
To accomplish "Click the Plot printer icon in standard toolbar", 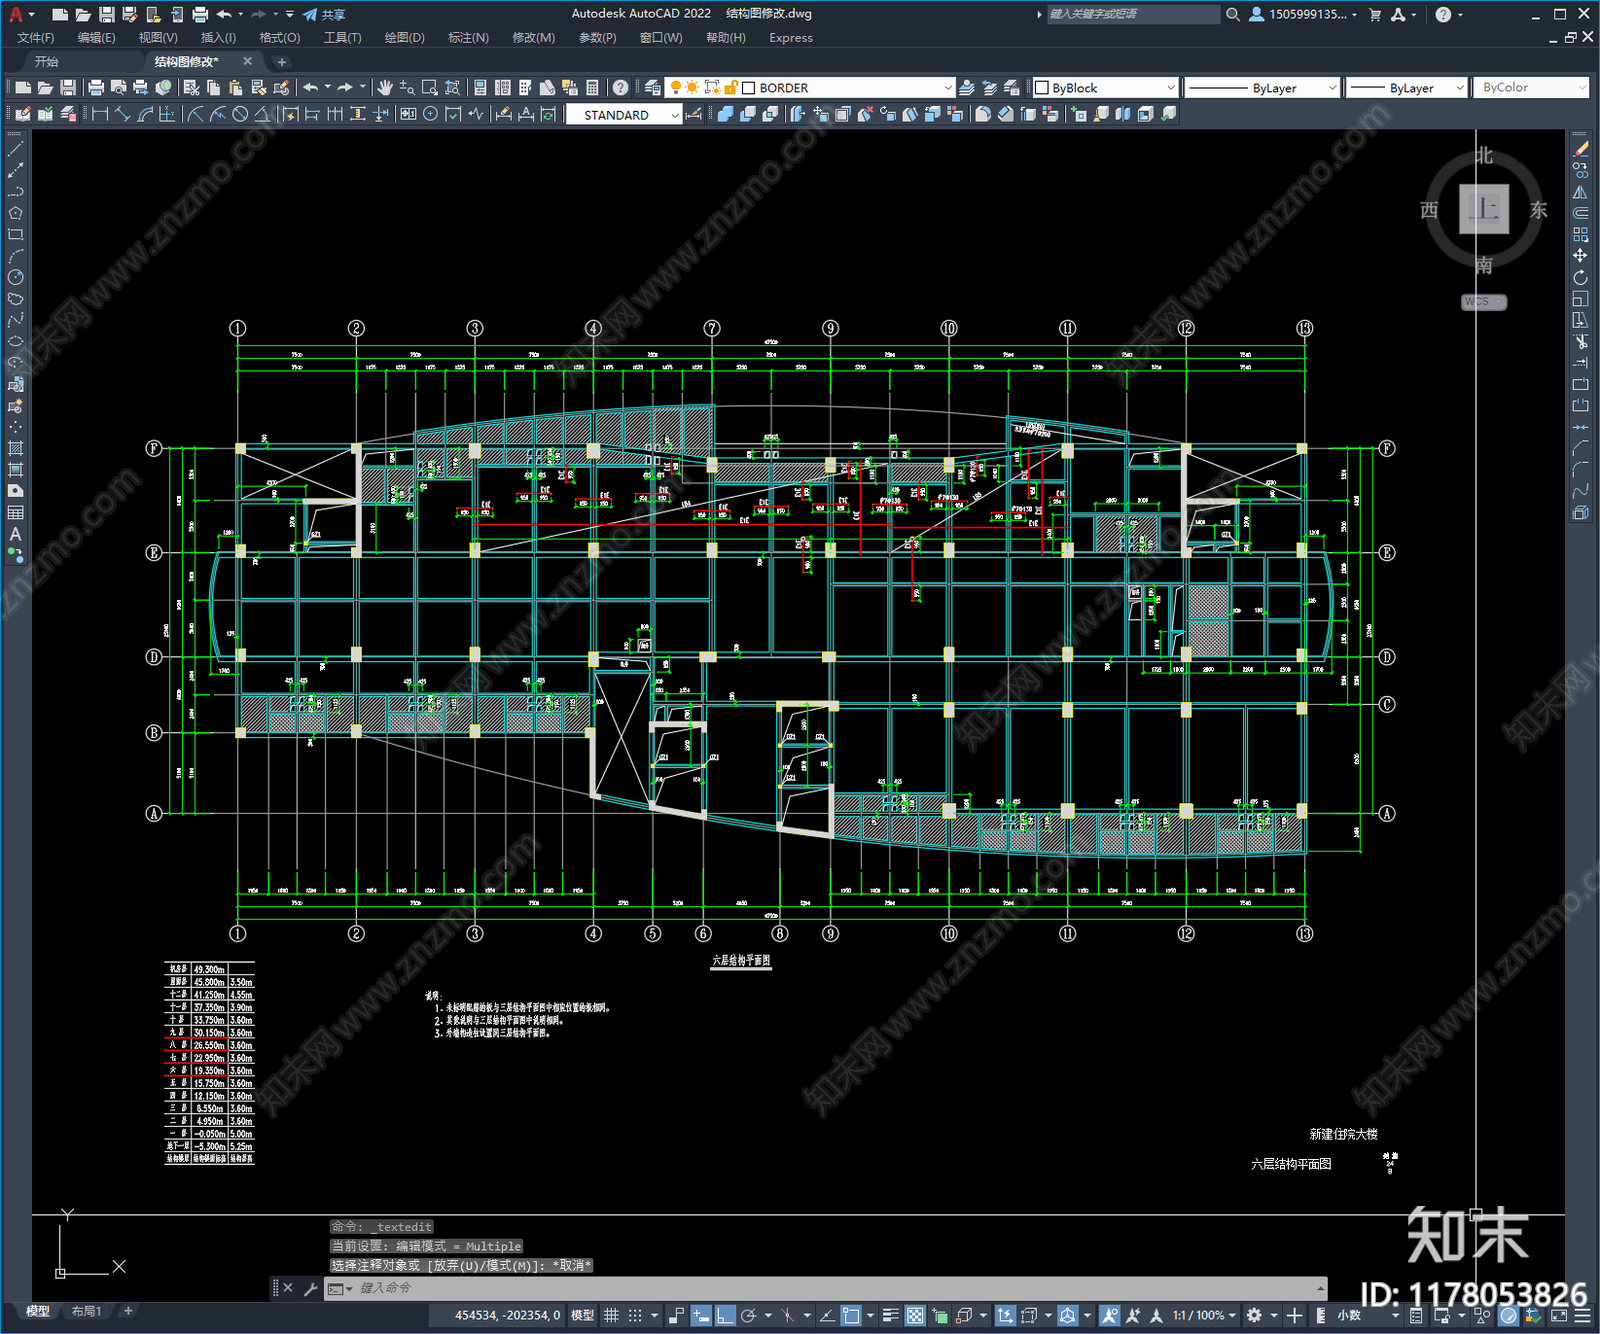I will (96, 88).
